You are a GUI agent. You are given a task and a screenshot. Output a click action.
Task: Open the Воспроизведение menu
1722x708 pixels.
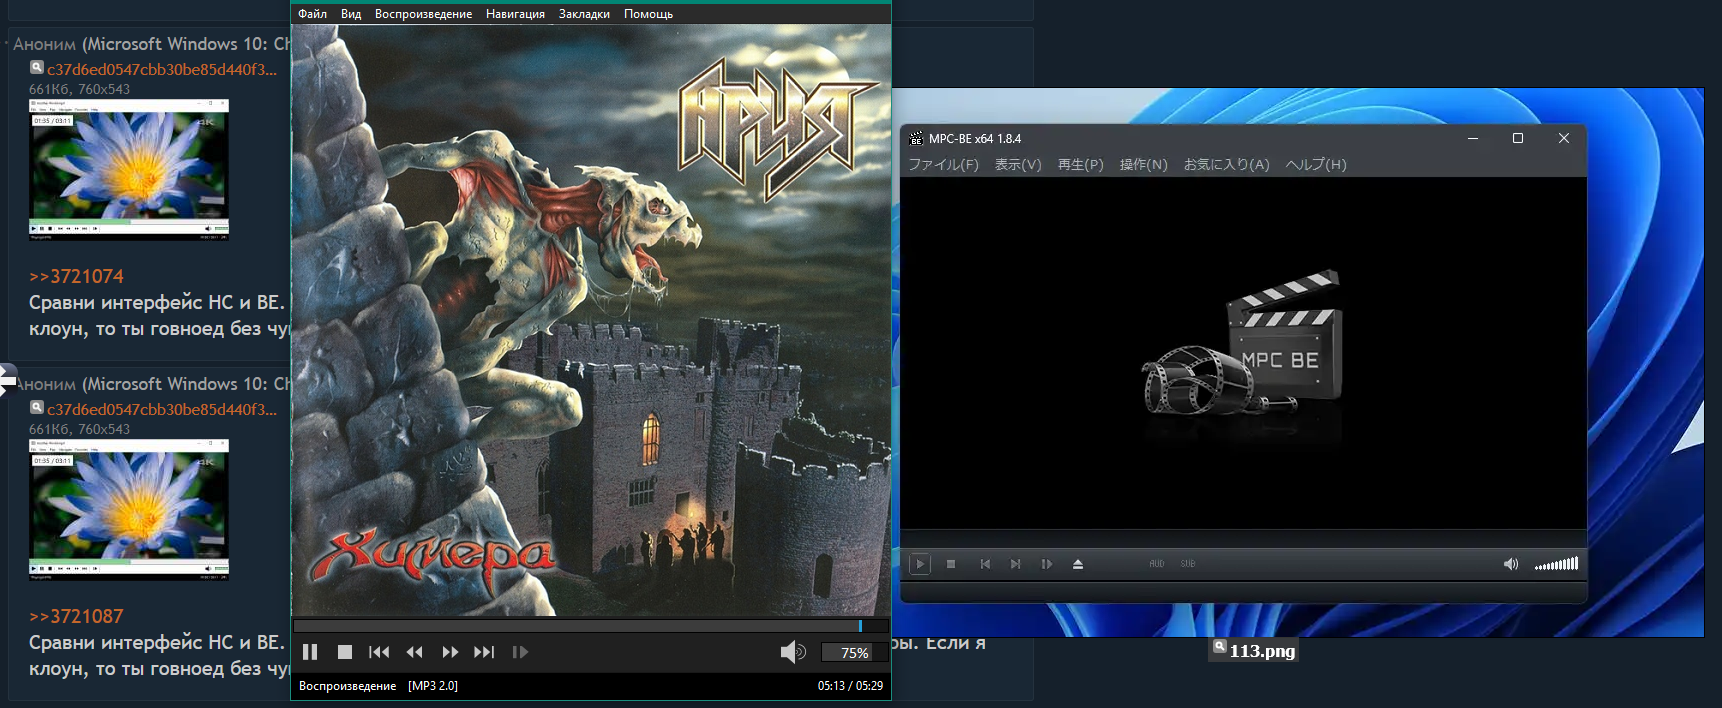(423, 14)
